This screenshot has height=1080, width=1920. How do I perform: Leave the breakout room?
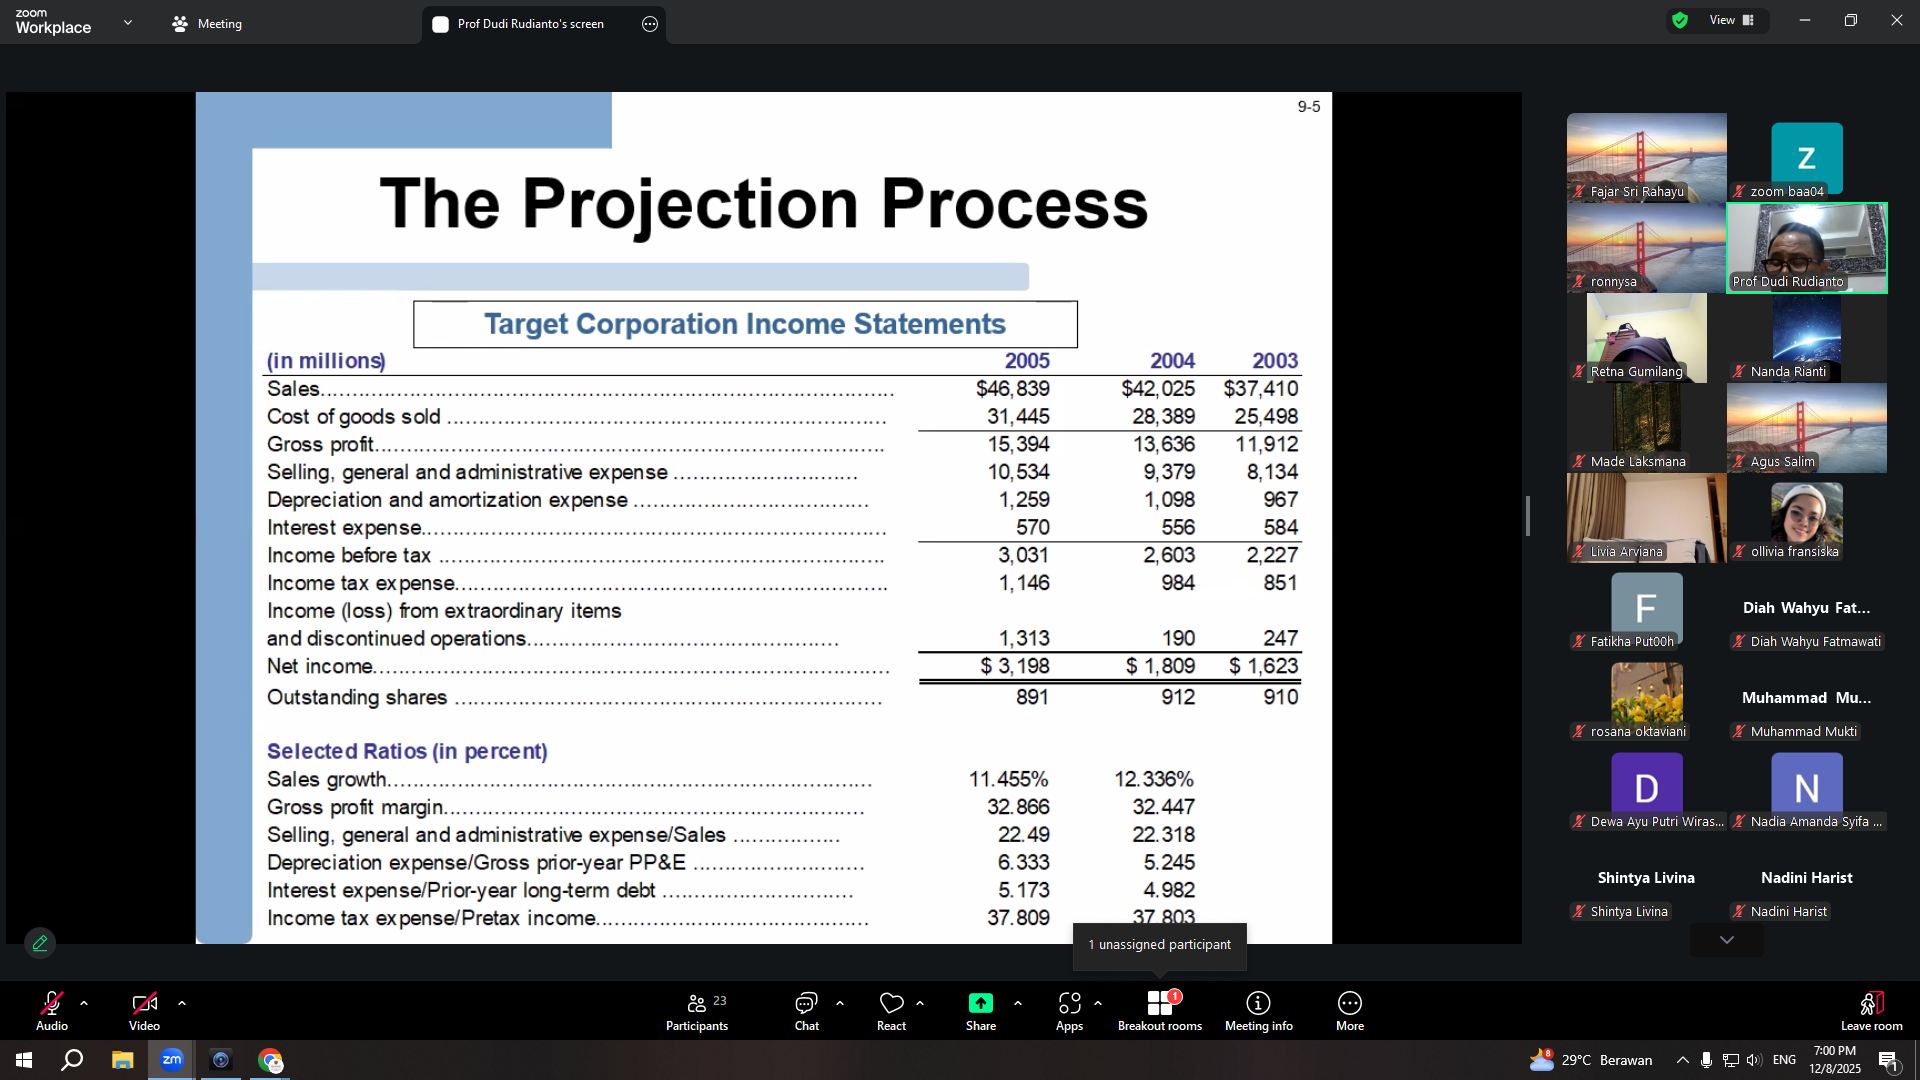click(x=1872, y=1010)
